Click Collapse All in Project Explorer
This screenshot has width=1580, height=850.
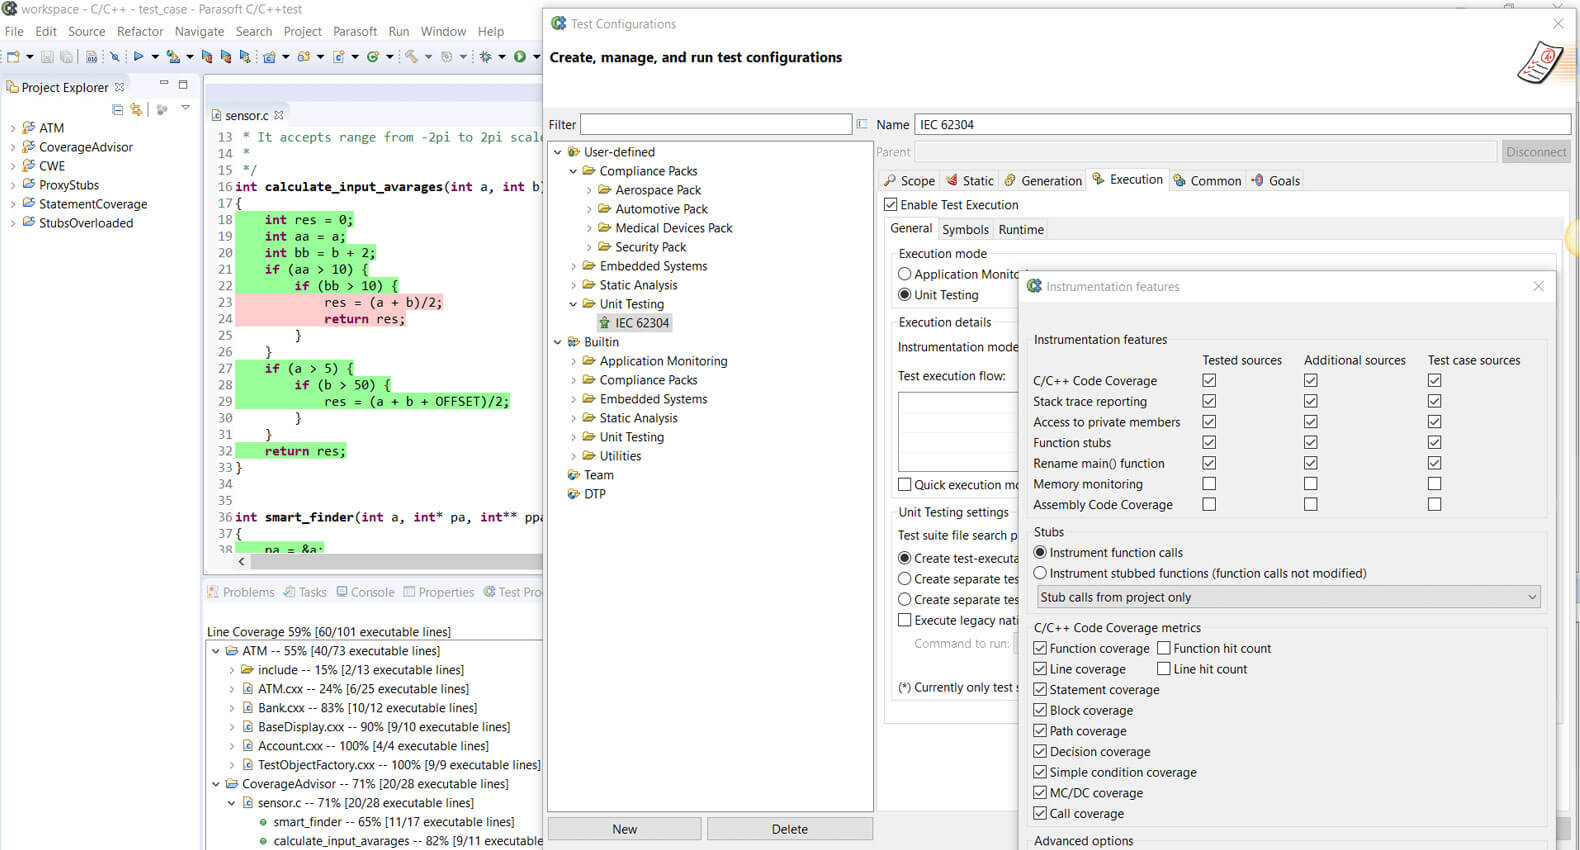[x=118, y=109]
